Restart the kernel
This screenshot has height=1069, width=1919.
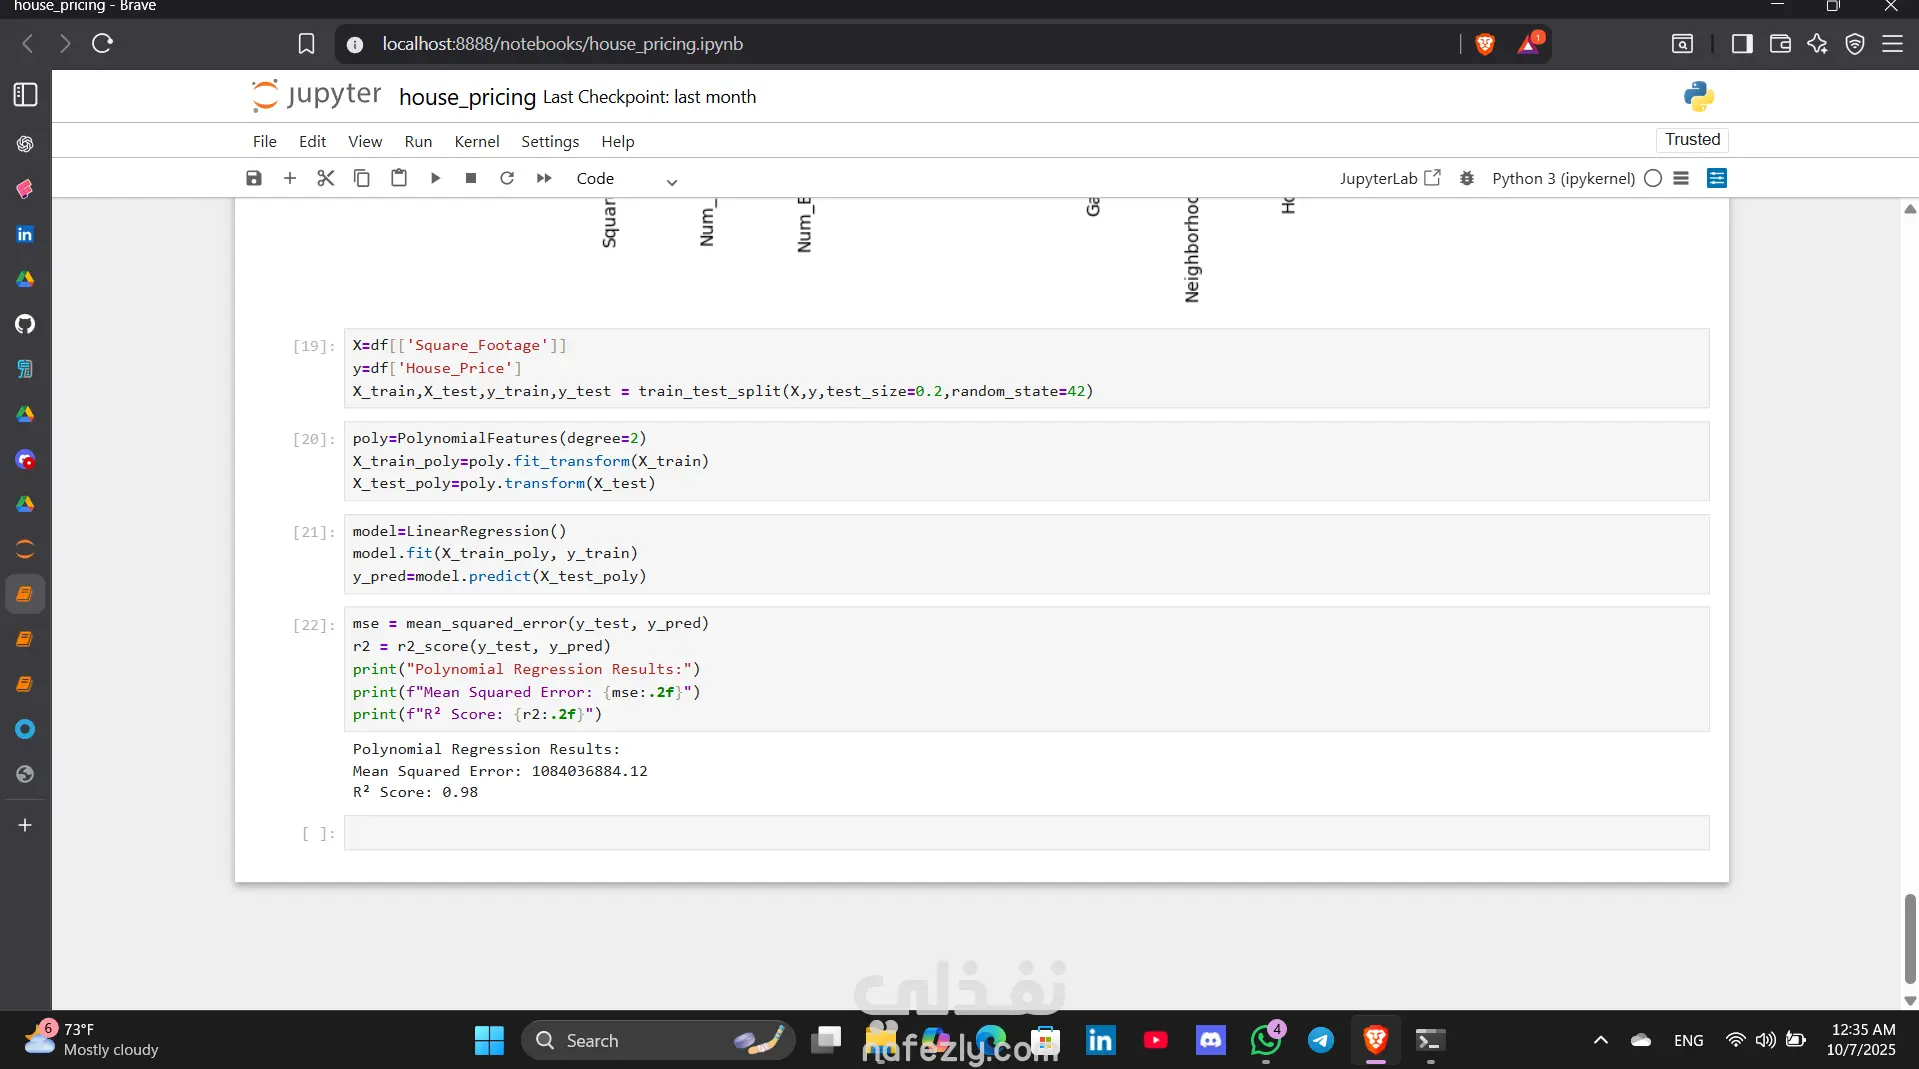(x=507, y=178)
